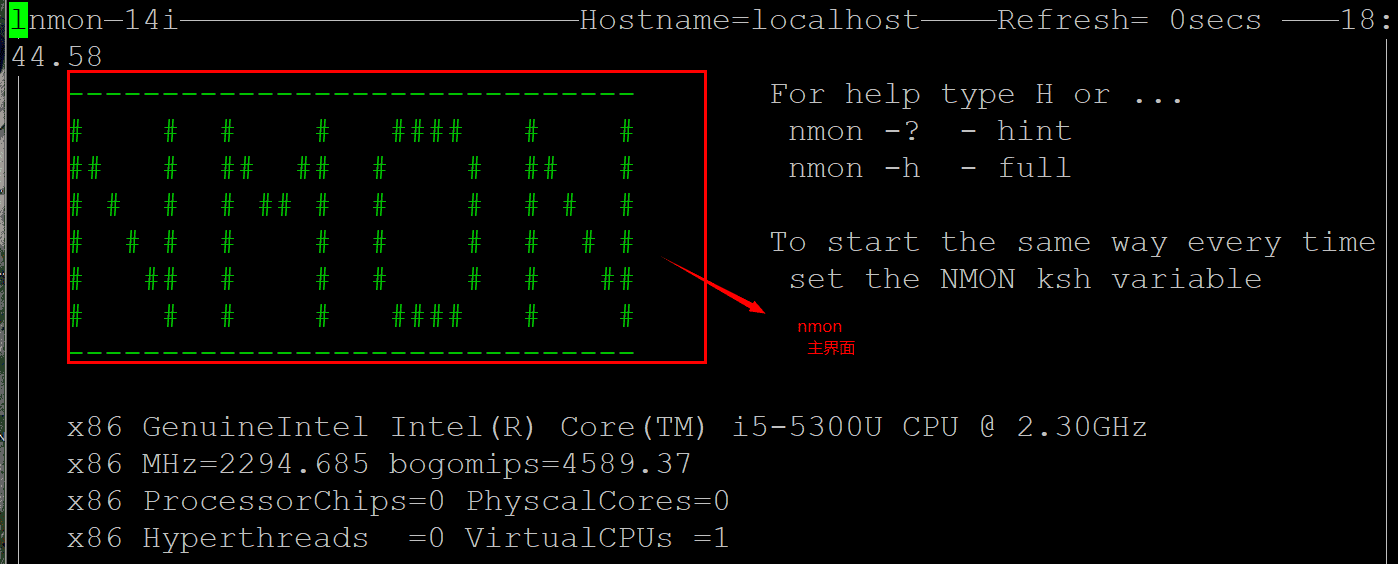
Task: Click the Refresh= 0secs header text
Action: (x=1129, y=20)
